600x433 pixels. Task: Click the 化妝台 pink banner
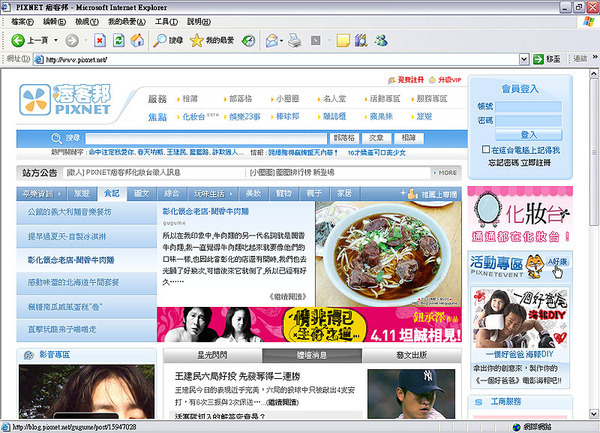520,215
